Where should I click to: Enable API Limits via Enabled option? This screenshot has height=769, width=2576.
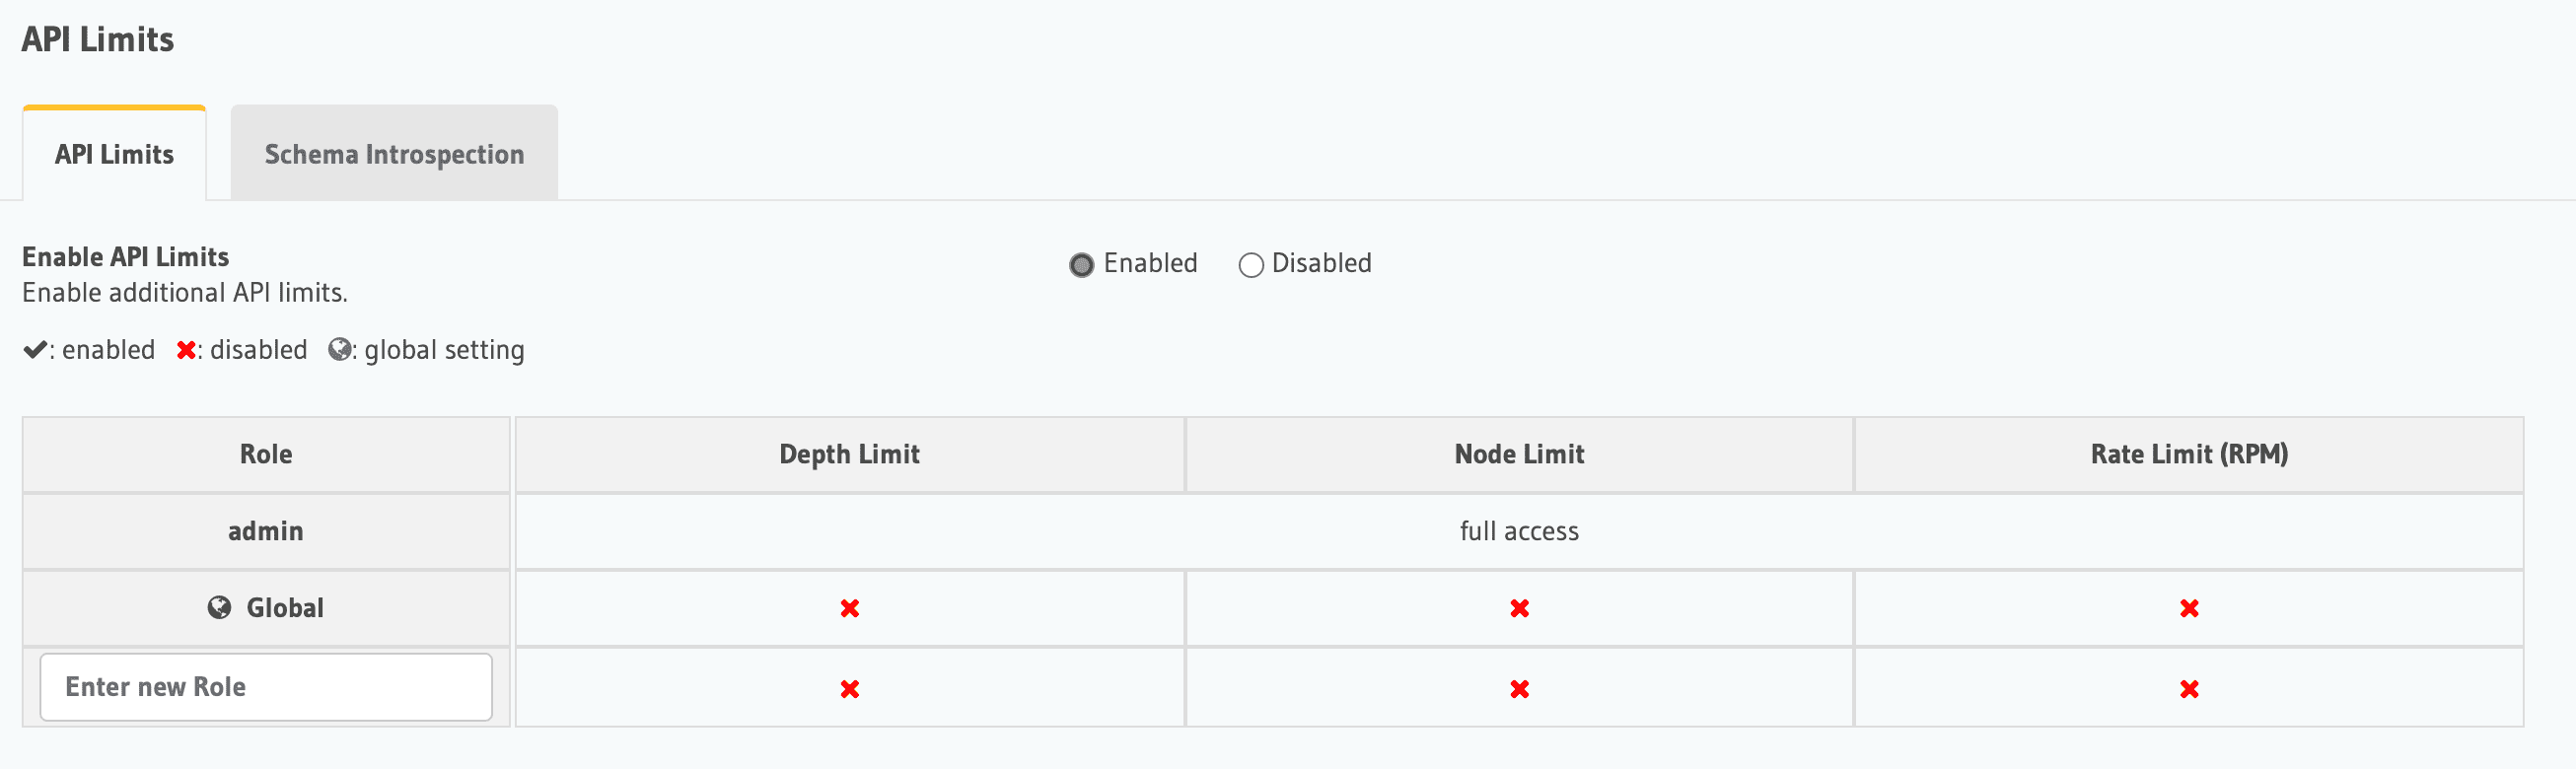tap(1081, 264)
